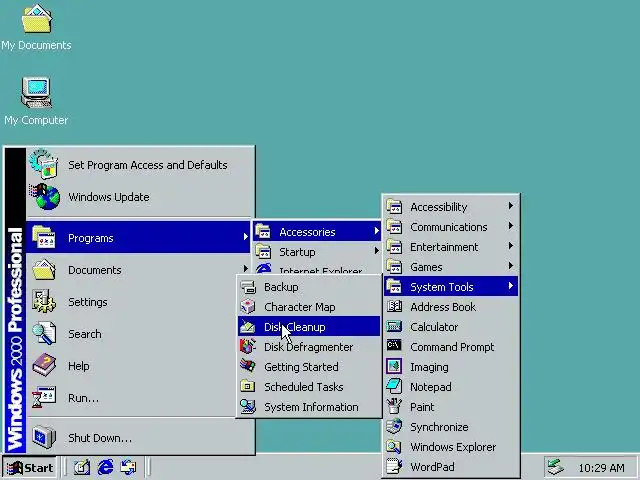Click the Synchronize icon
The width and height of the screenshot is (640, 480).
pos(394,426)
